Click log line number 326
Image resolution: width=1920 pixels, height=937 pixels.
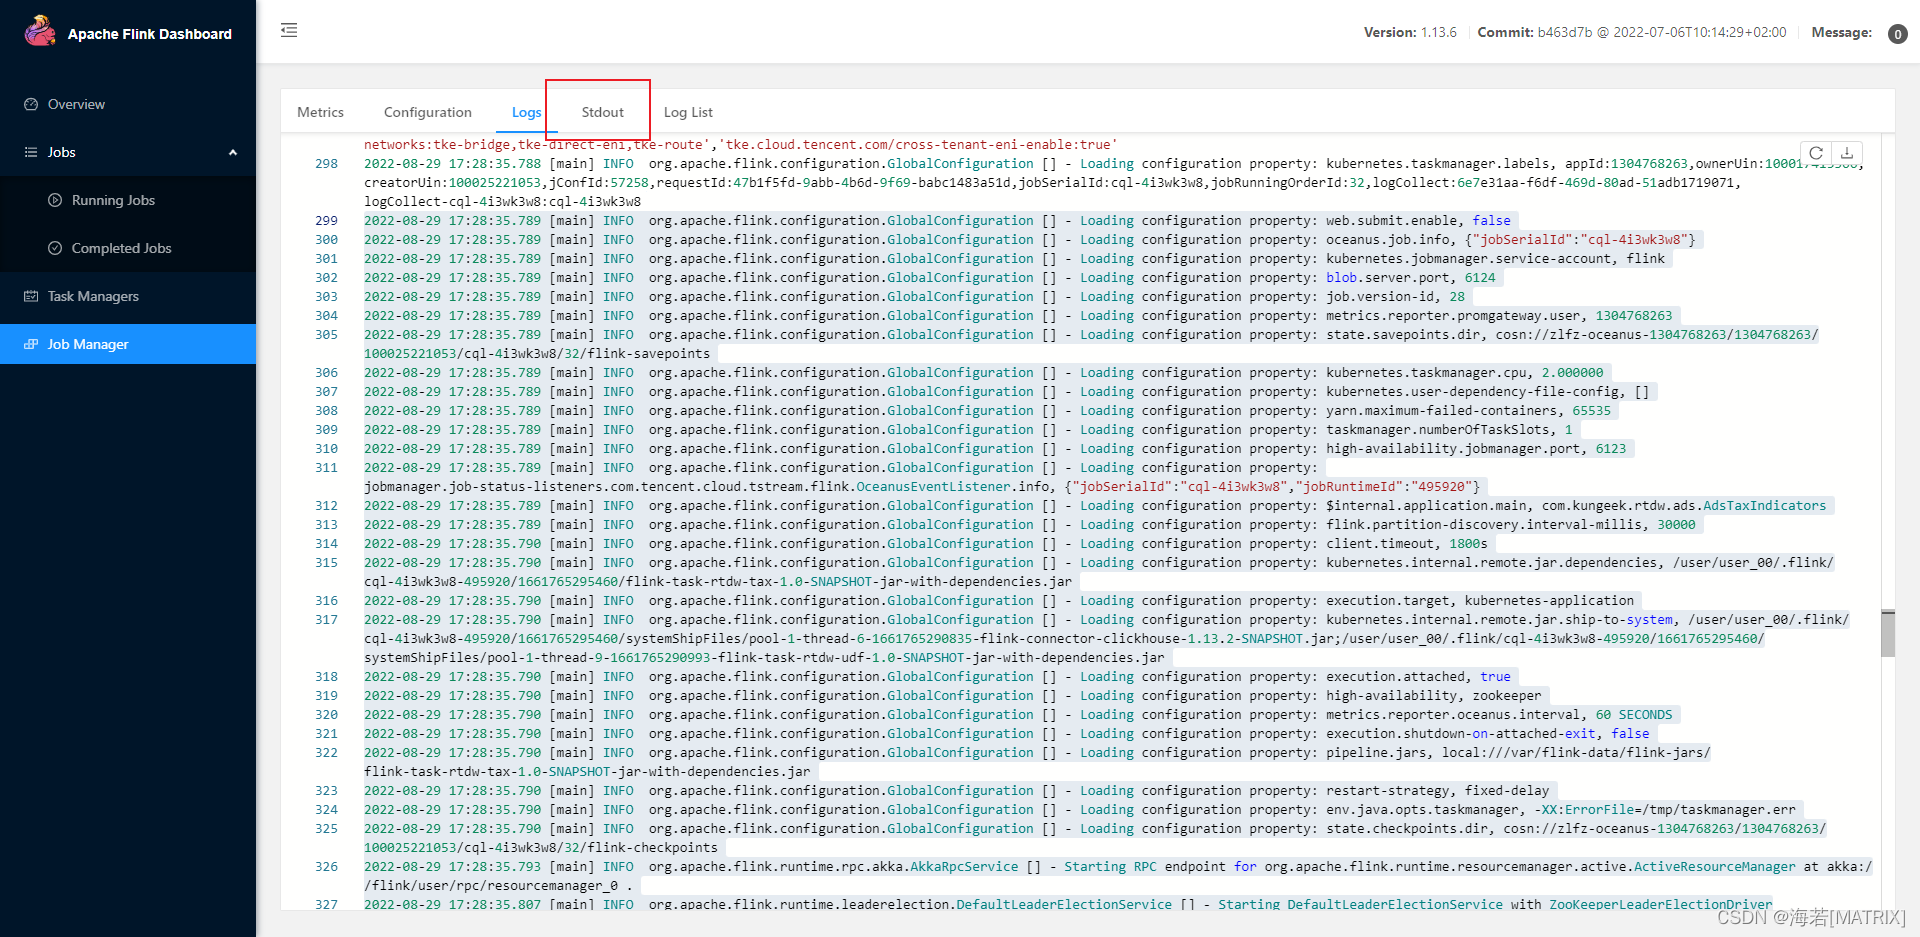[x=326, y=866]
